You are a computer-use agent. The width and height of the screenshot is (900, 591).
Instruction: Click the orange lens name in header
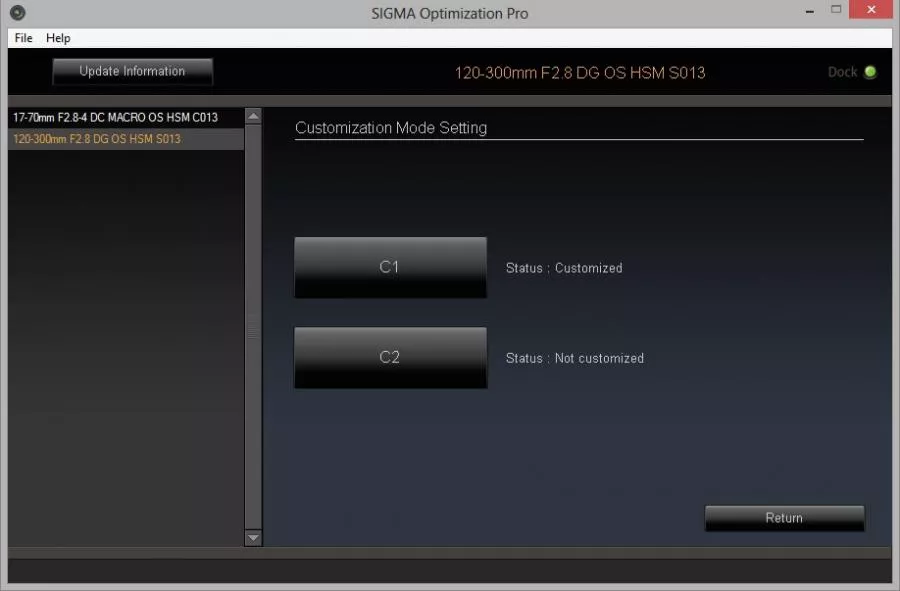pyautogui.click(x=580, y=73)
